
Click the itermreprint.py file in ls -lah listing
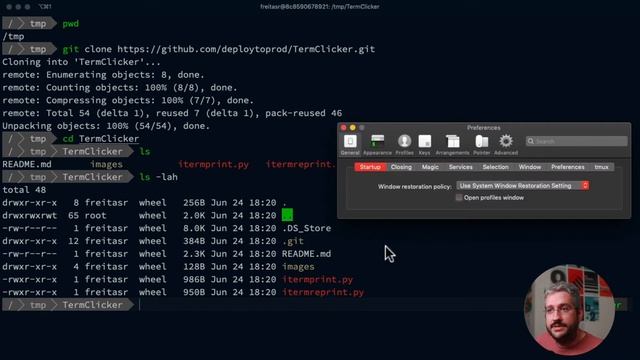click(323, 292)
